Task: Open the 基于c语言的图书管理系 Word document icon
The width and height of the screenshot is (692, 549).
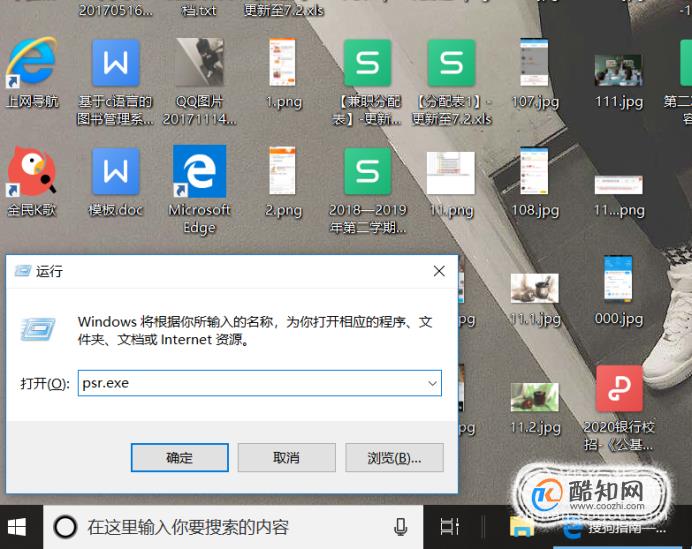Action: coord(116,63)
